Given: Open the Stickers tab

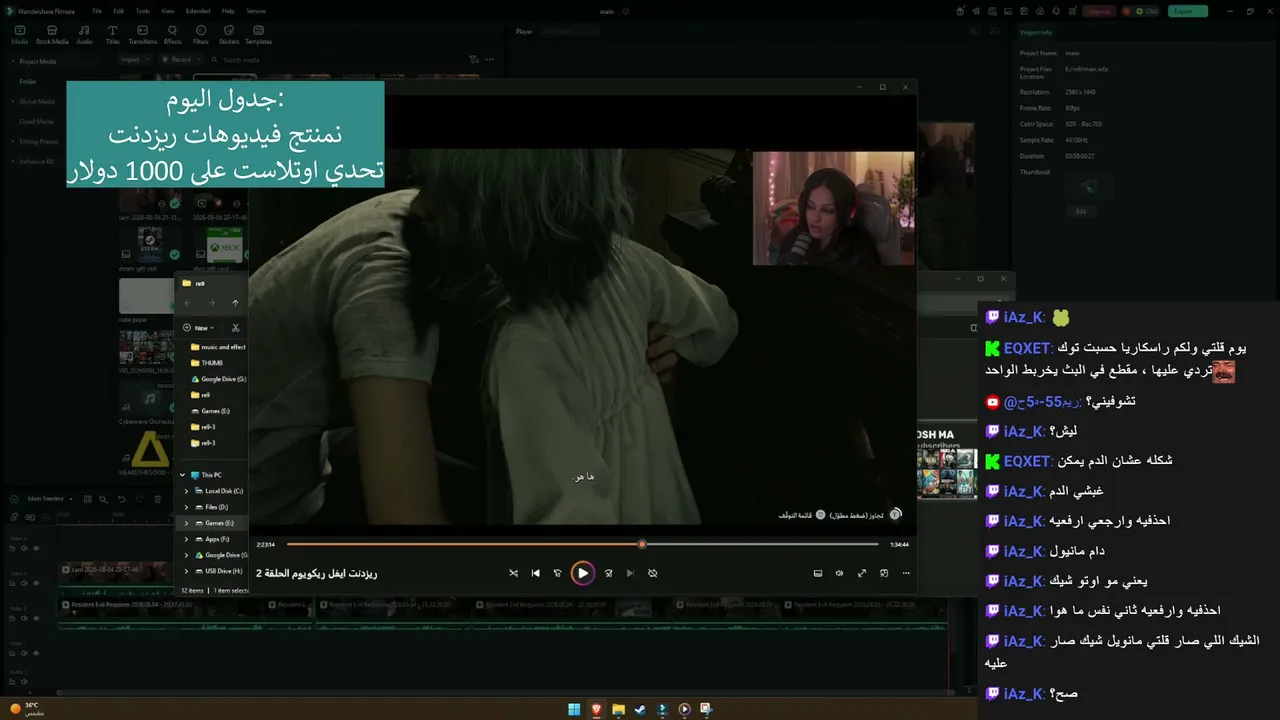Looking at the screenshot, I should point(229,35).
